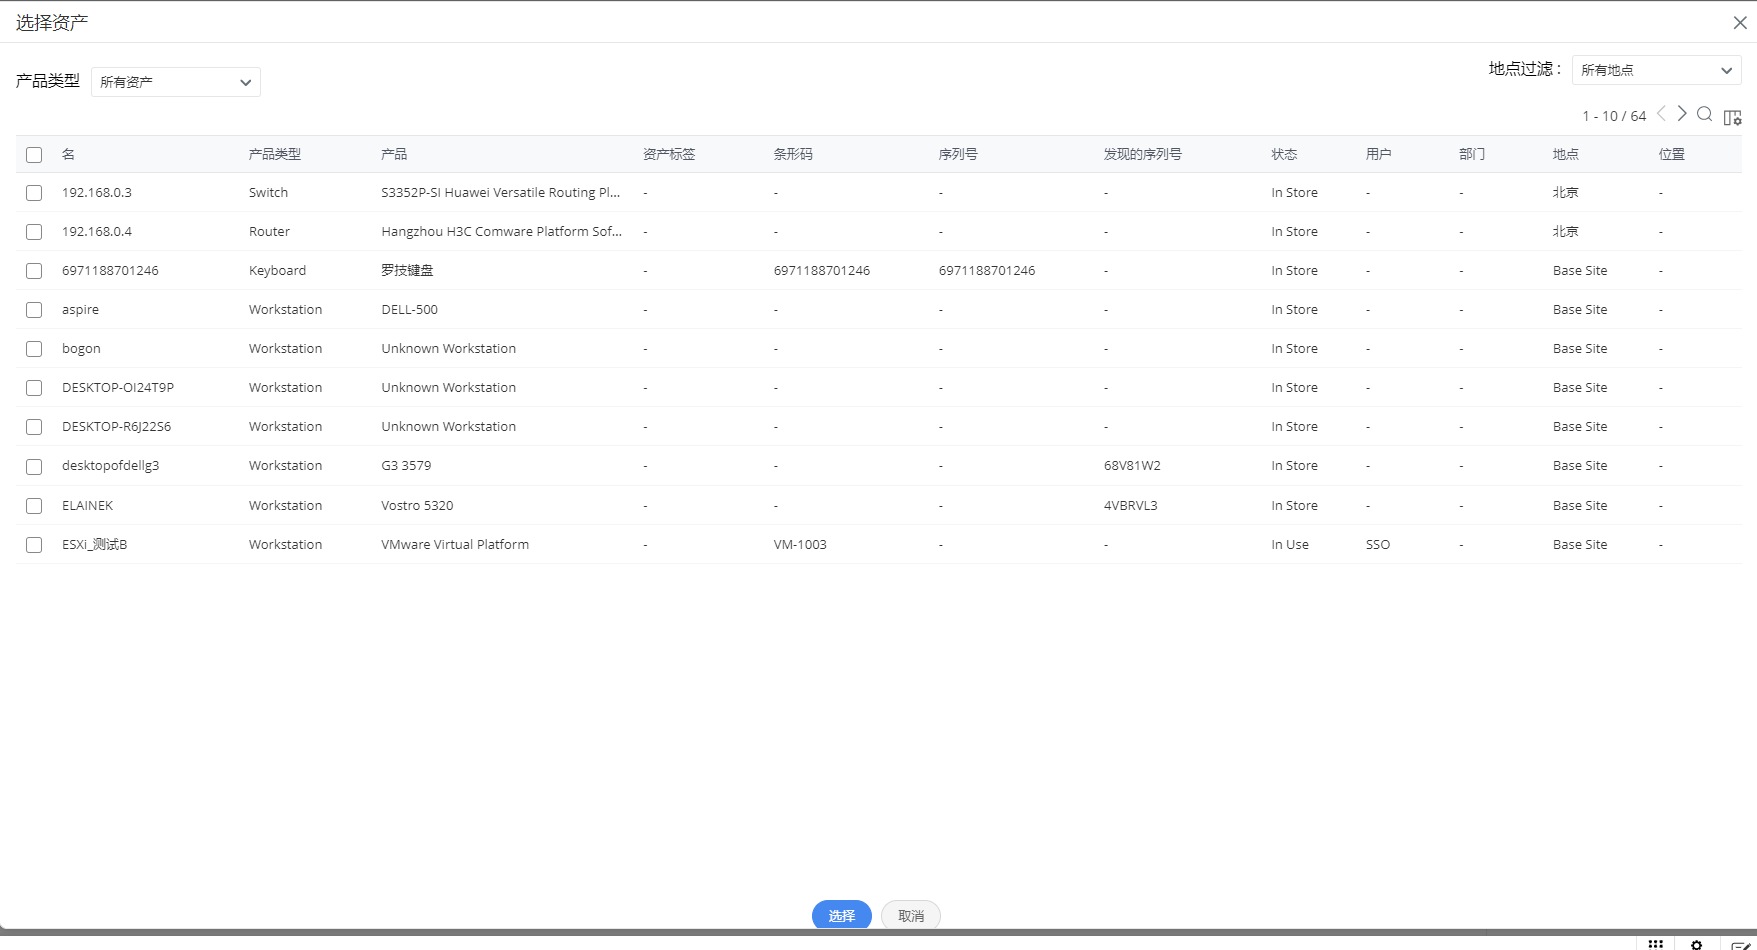Click the 产品 column header
The width and height of the screenshot is (1757, 950).
pyautogui.click(x=394, y=154)
